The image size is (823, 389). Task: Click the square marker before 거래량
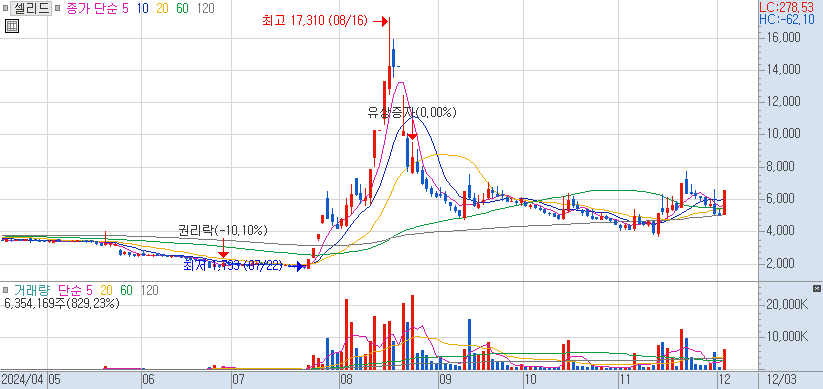(5, 290)
